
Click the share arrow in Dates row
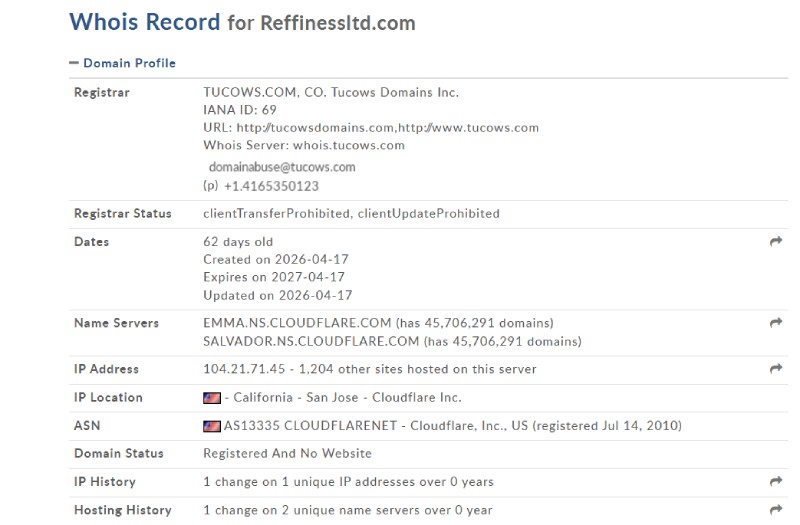(776, 241)
